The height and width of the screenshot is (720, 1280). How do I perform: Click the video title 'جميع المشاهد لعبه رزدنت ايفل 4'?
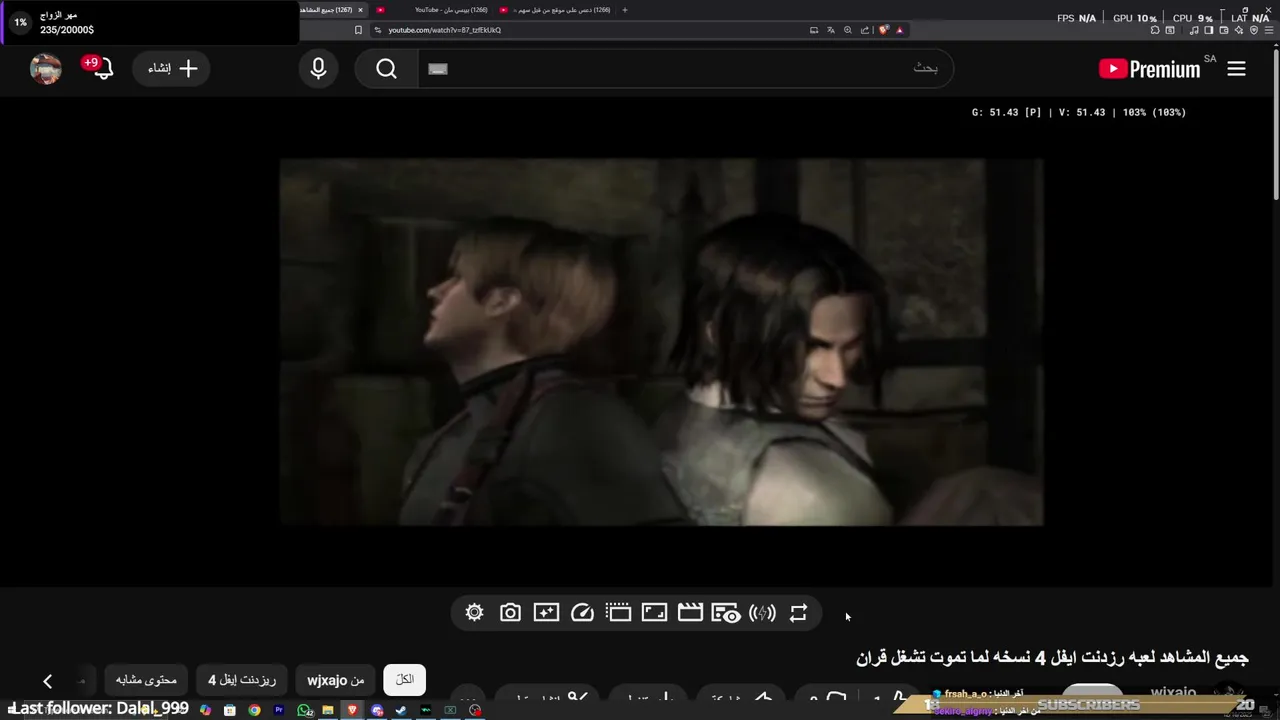pos(1053,658)
